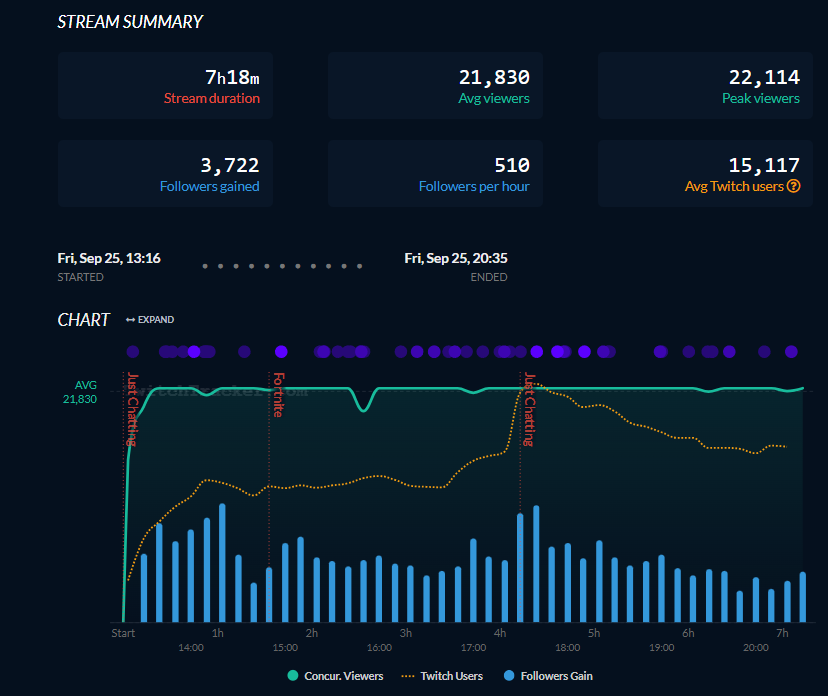Image resolution: width=828 pixels, height=696 pixels.
Task: Select the Fortnite game marker on chart
Action: click(x=278, y=395)
